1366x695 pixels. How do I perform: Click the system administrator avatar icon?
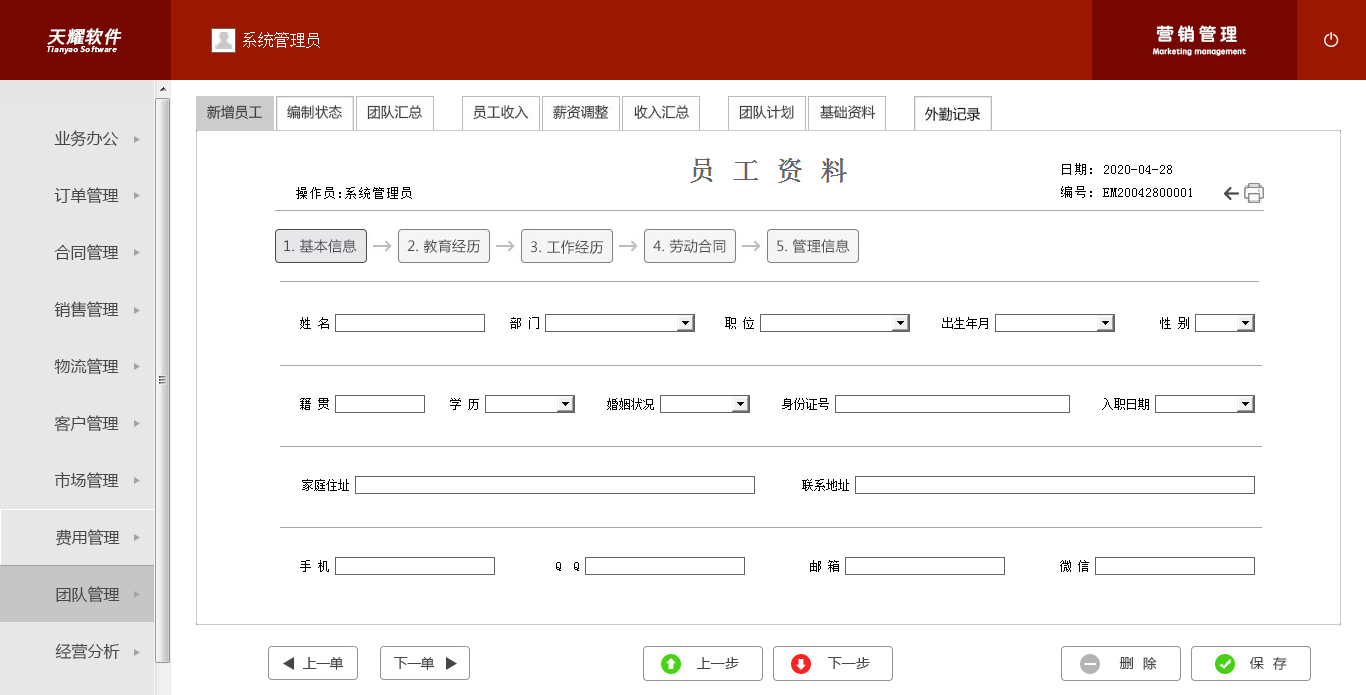pyautogui.click(x=223, y=40)
